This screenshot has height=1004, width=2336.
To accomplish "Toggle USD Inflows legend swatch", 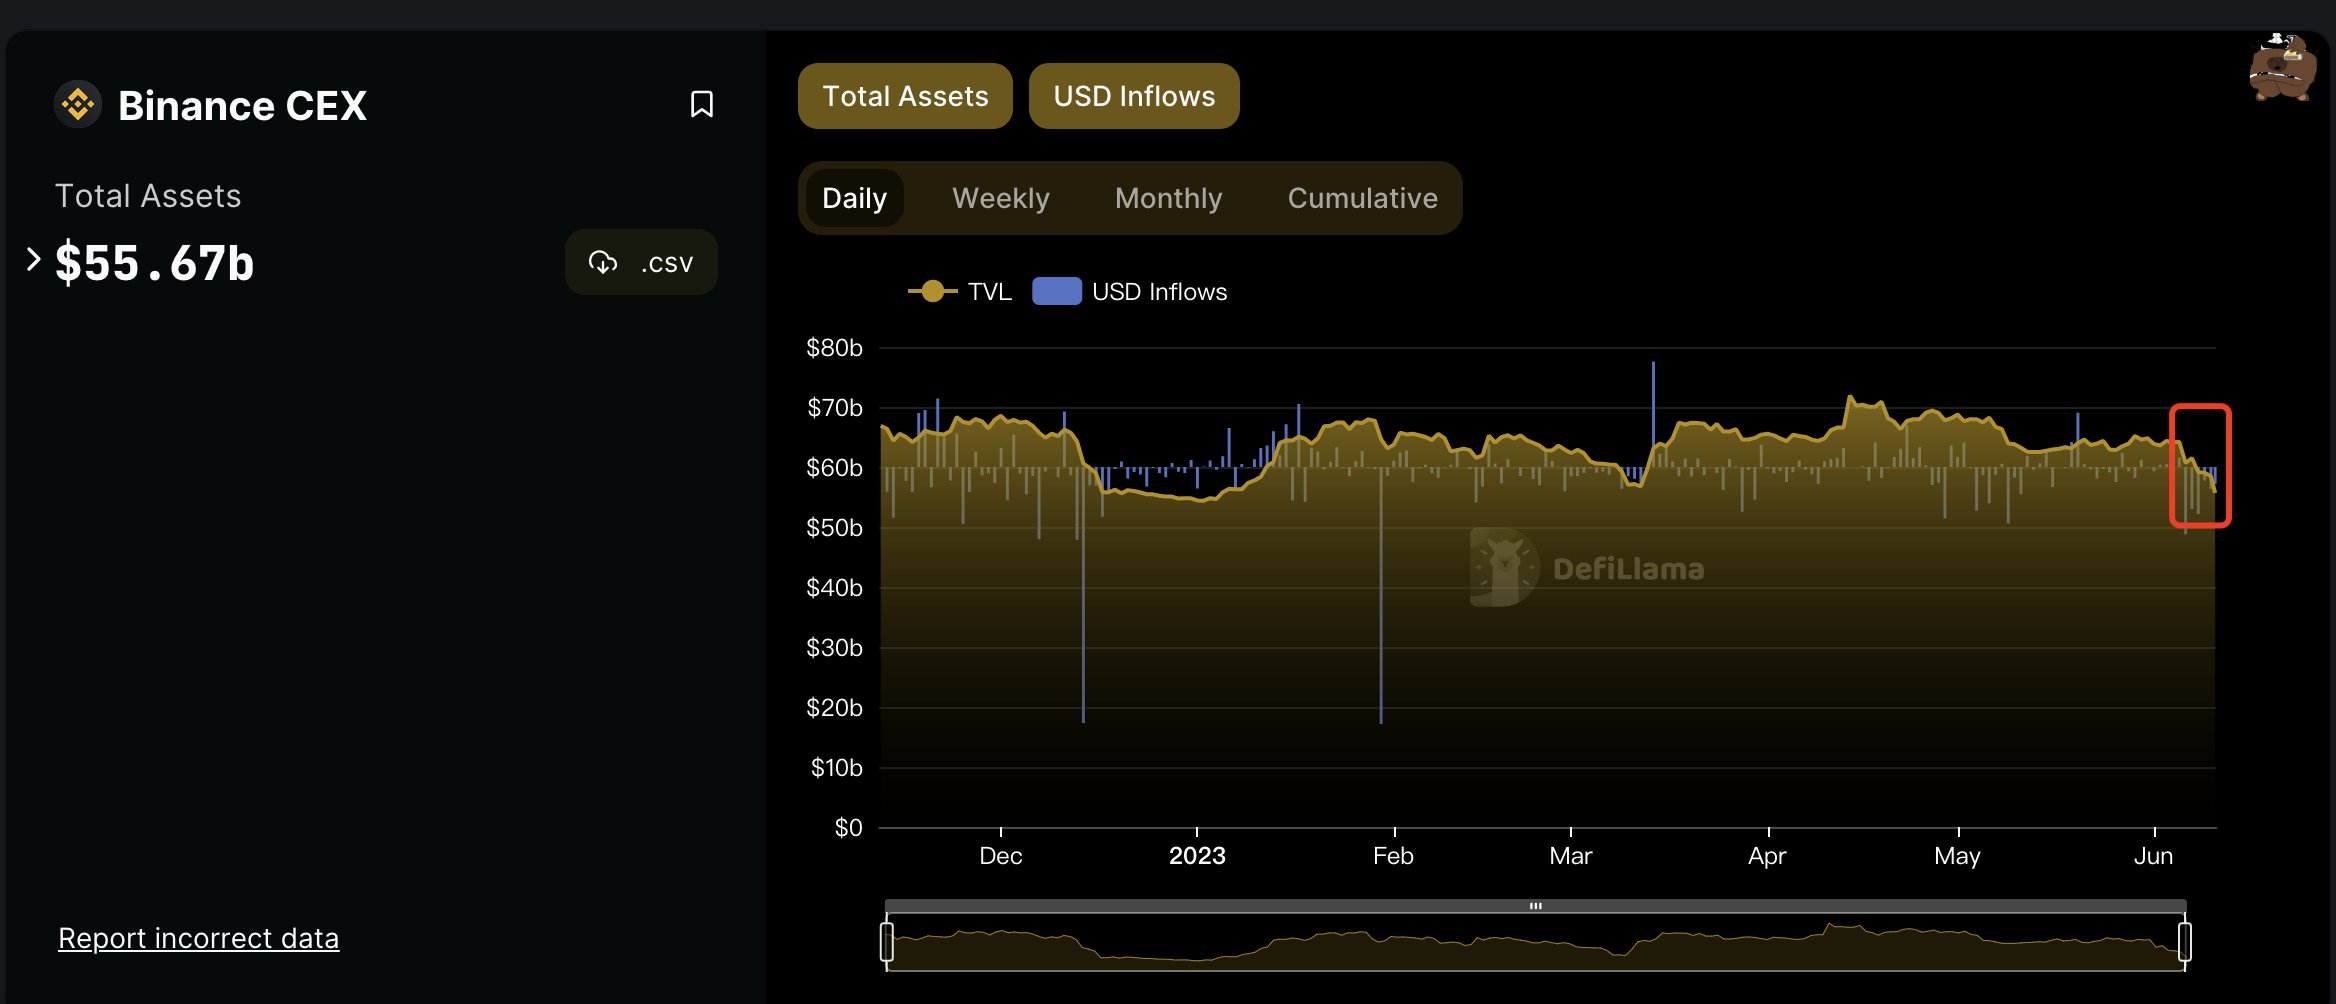I will pyautogui.click(x=1057, y=291).
